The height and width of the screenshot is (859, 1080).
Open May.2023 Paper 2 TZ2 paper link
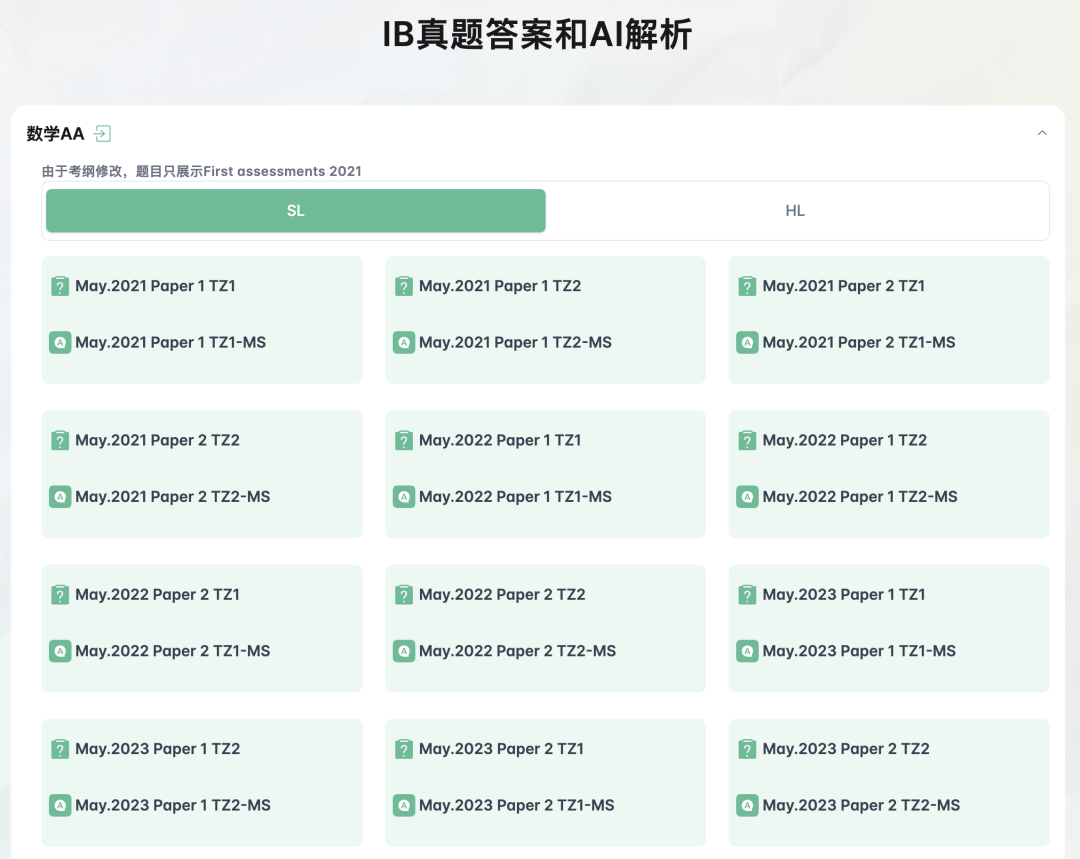[847, 749]
